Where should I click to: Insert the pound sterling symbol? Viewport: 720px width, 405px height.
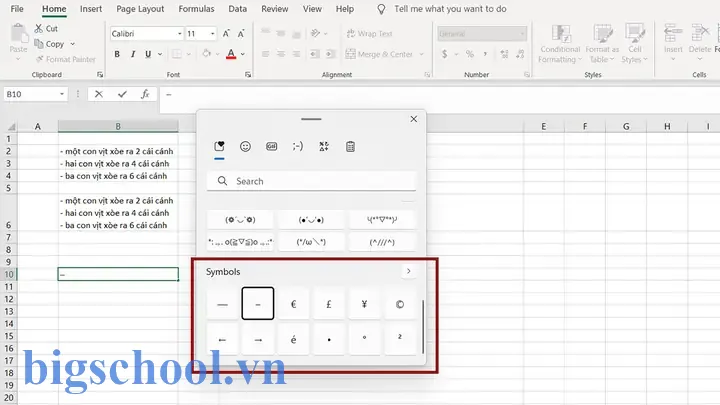329,304
